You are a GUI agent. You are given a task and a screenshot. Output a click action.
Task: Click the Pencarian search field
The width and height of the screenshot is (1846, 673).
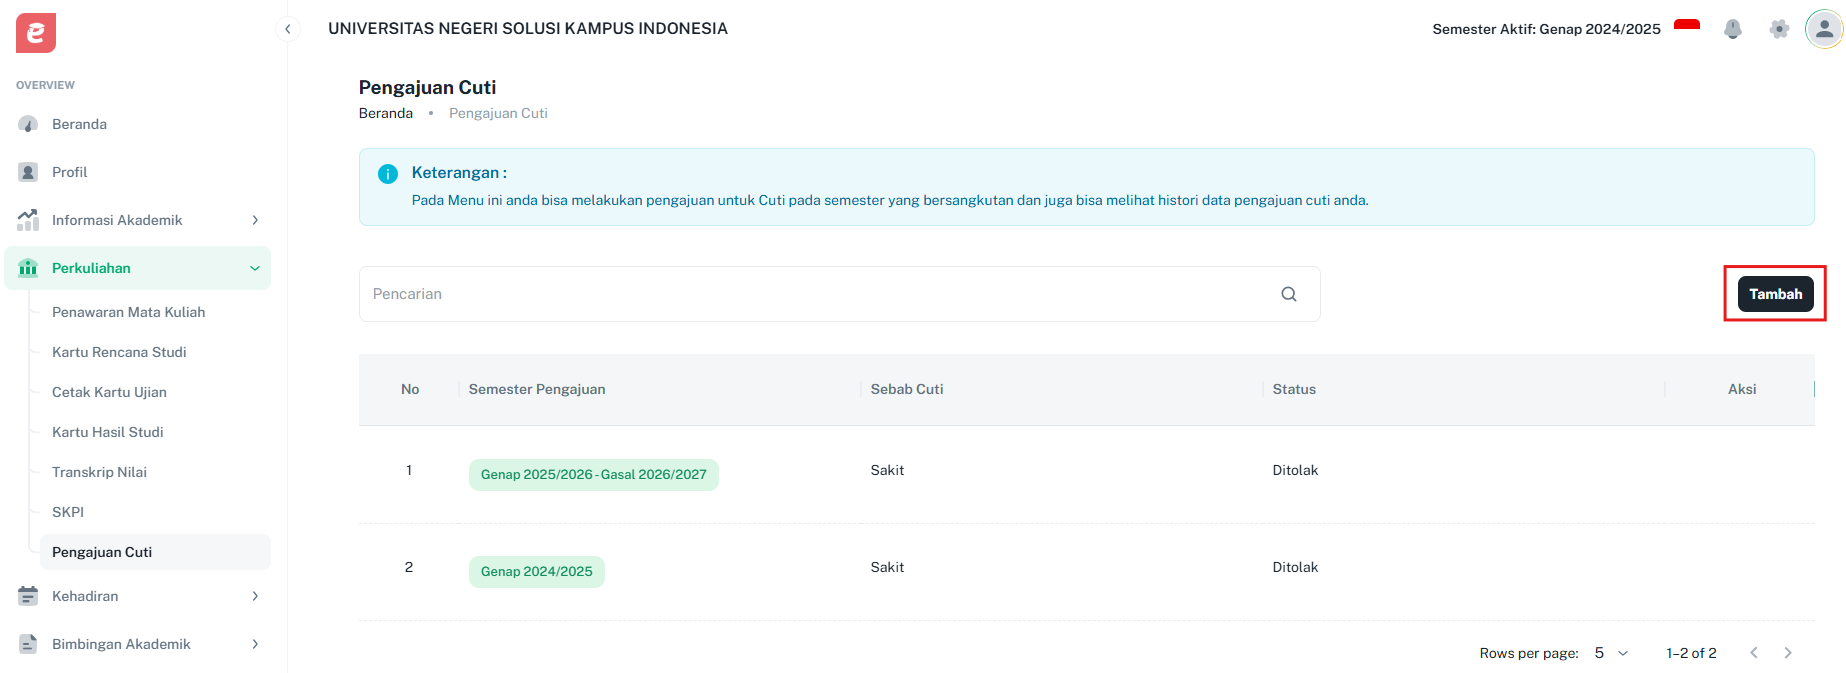point(839,294)
